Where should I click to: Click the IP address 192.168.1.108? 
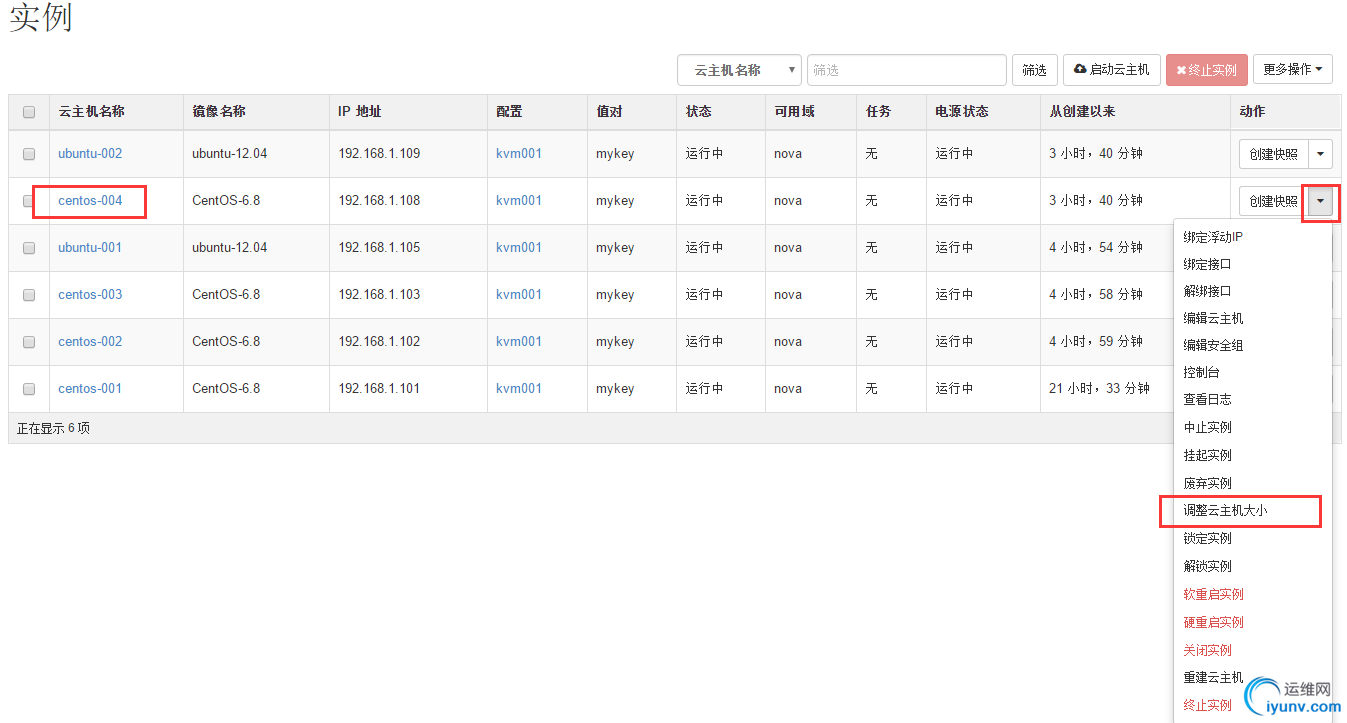pyautogui.click(x=379, y=201)
